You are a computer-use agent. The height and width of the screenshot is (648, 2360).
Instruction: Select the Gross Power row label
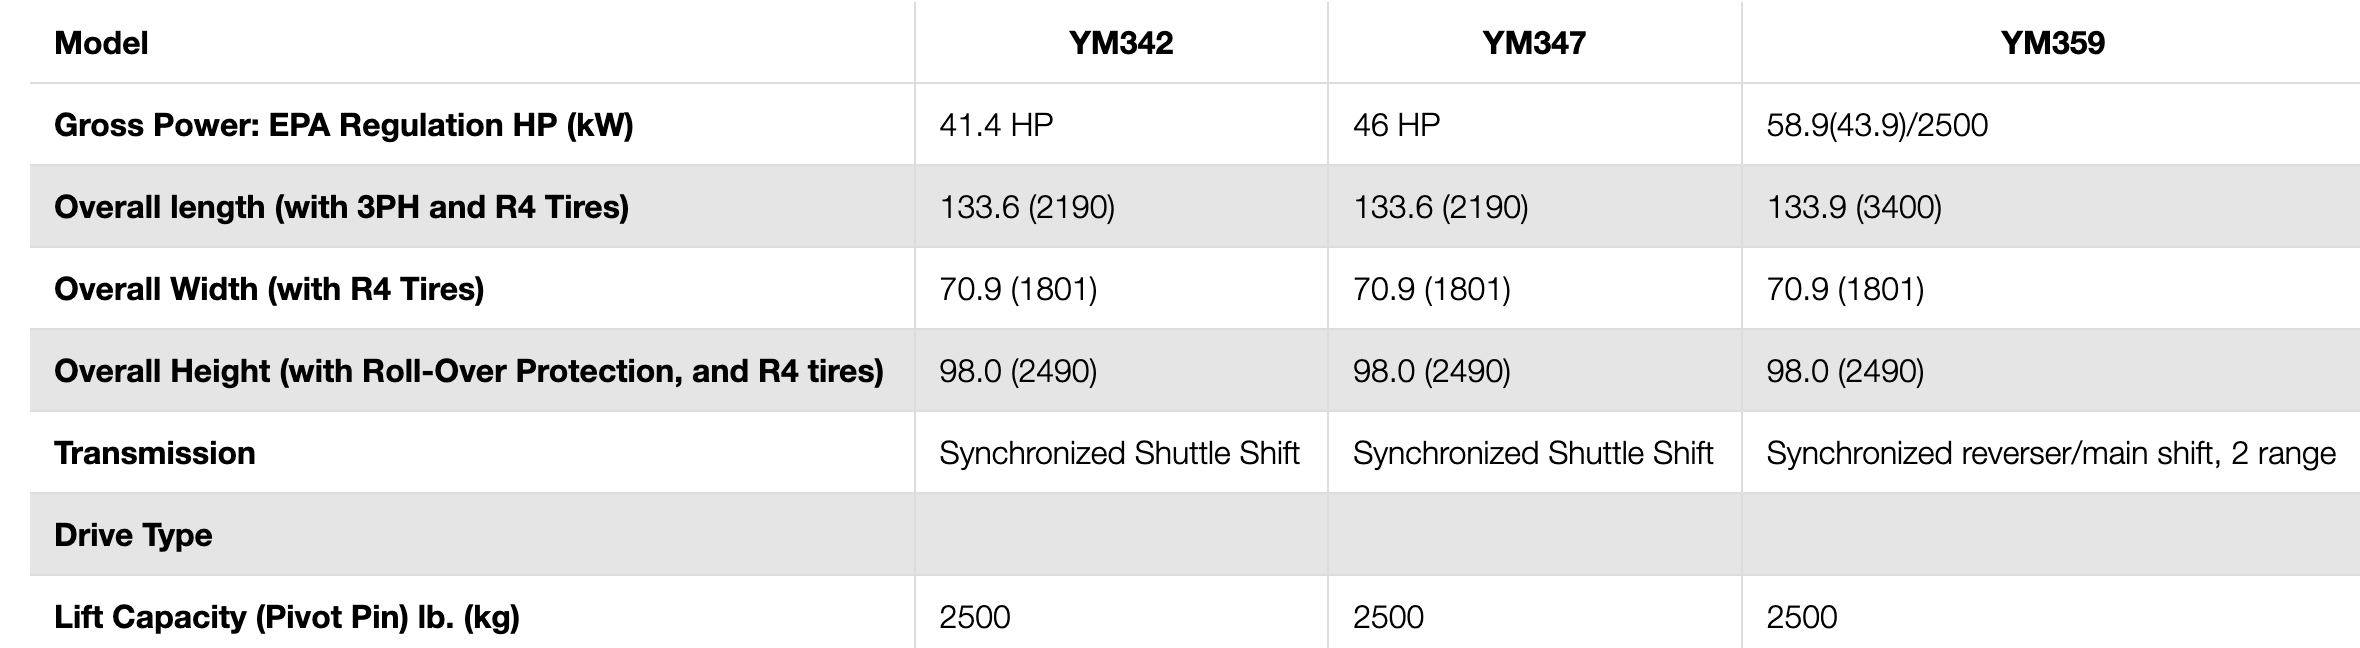344,125
